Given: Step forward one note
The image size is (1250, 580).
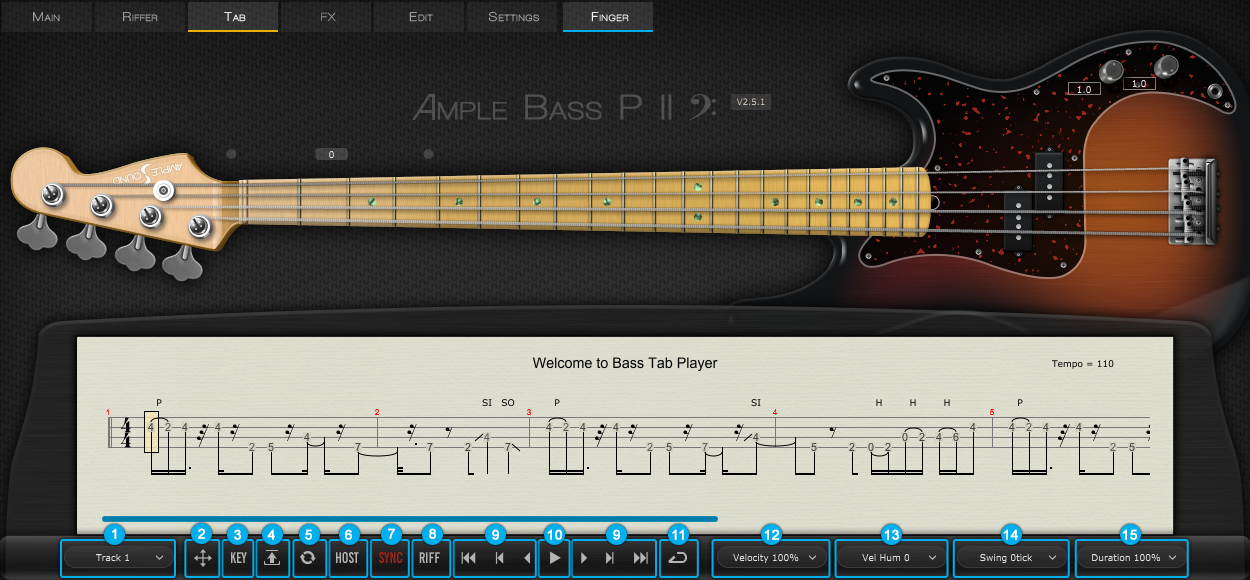Looking at the screenshot, I should coord(584,558).
